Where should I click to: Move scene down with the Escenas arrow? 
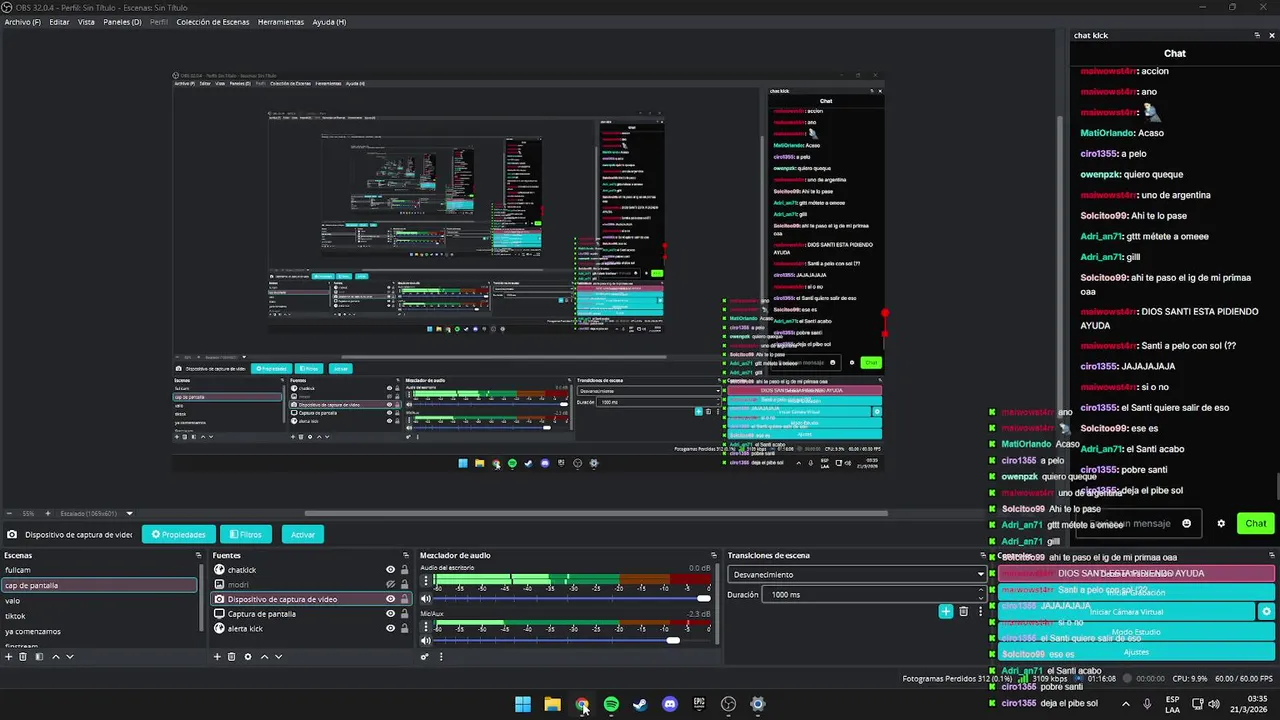(70, 656)
